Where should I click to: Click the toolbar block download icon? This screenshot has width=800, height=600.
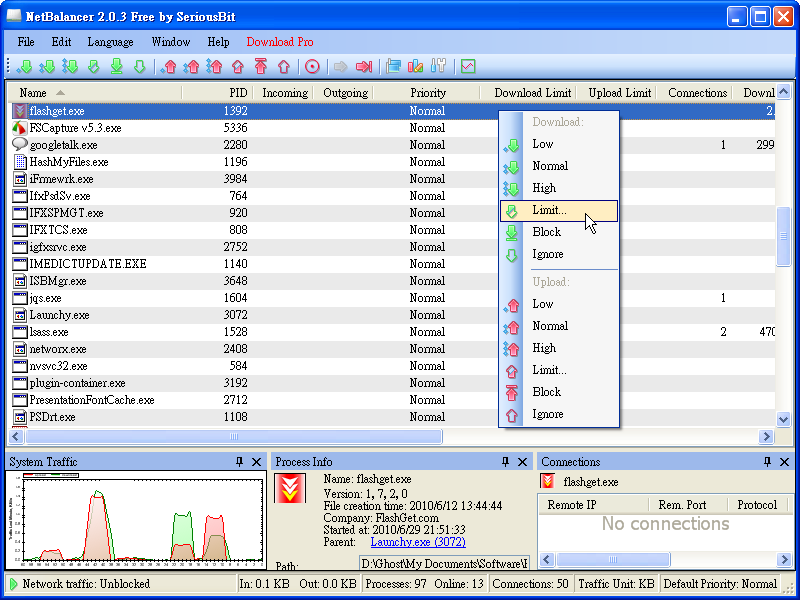(x=116, y=66)
